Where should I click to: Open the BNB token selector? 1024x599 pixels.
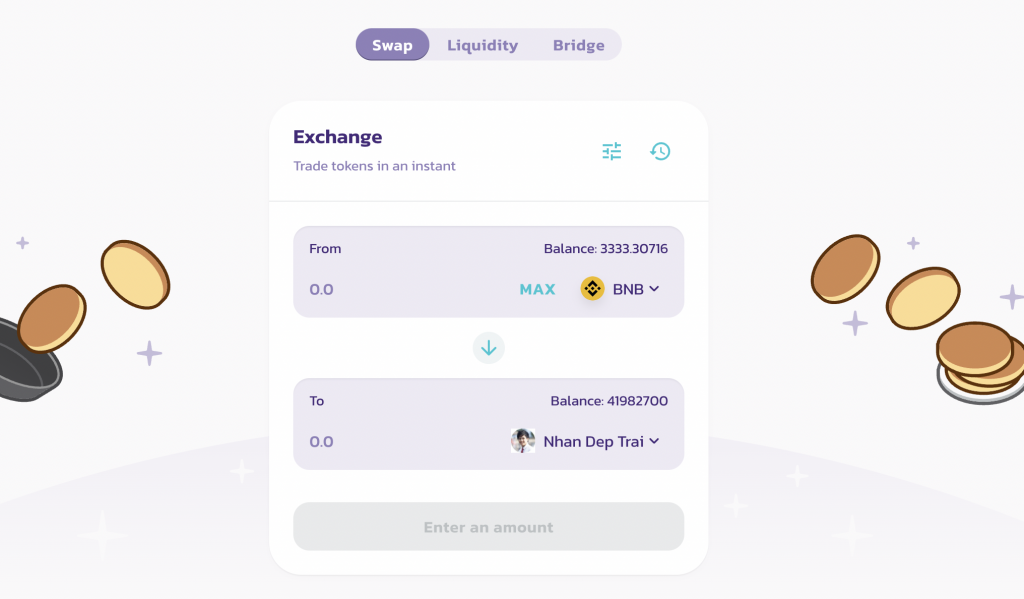click(620, 289)
